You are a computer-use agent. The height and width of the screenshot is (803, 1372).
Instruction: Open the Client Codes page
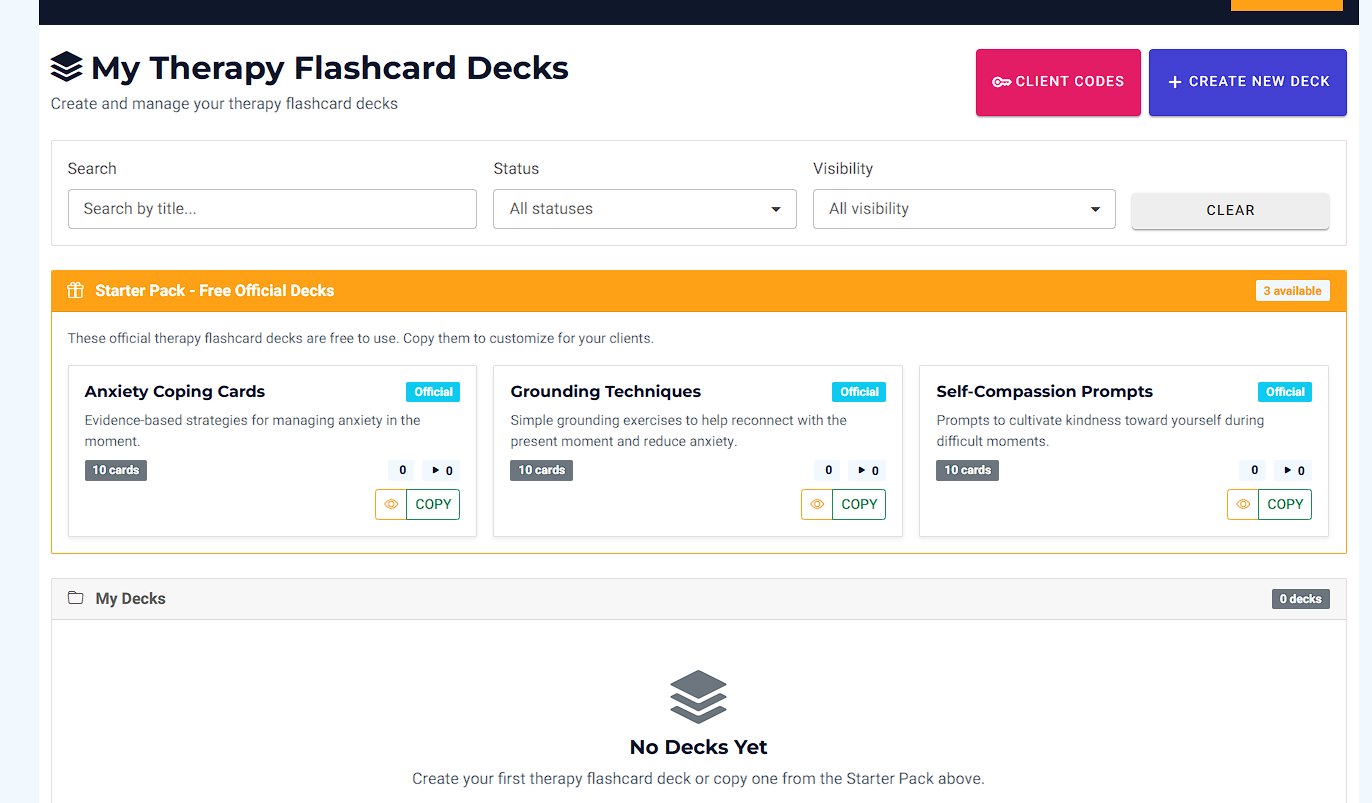click(x=1058, y=82)
